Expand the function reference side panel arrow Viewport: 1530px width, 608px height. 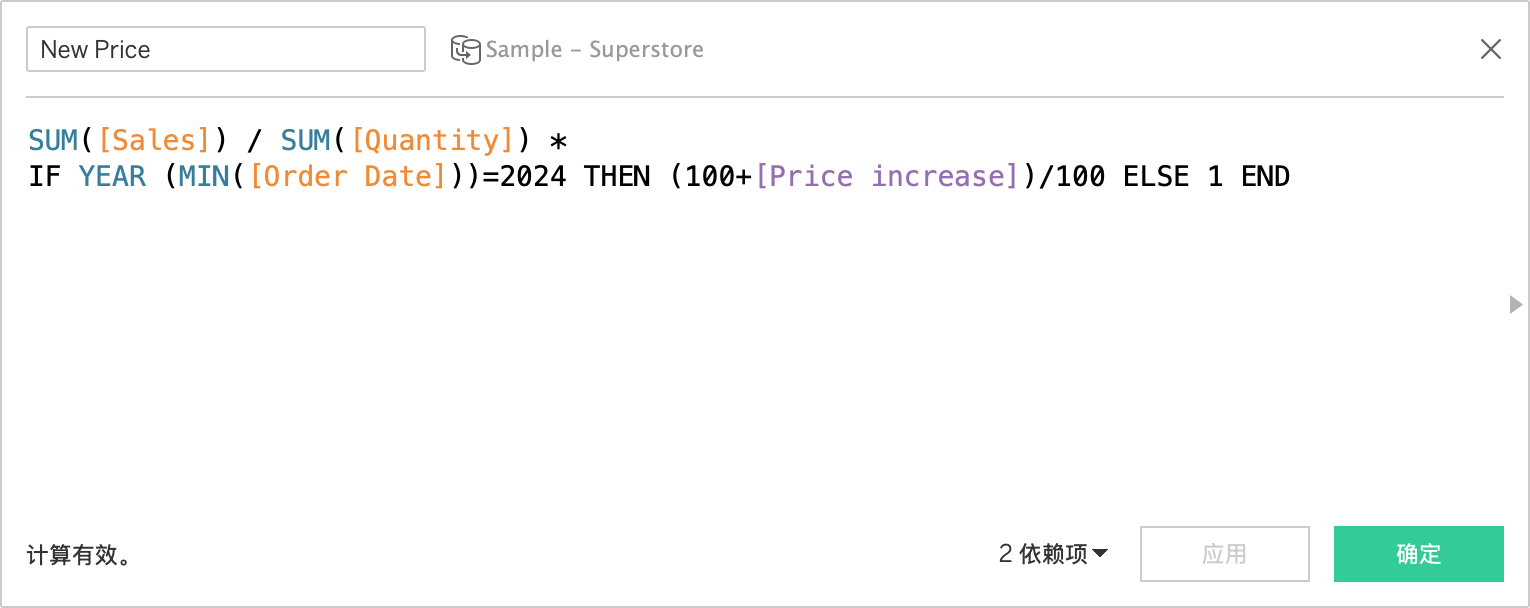(1515, 304)
